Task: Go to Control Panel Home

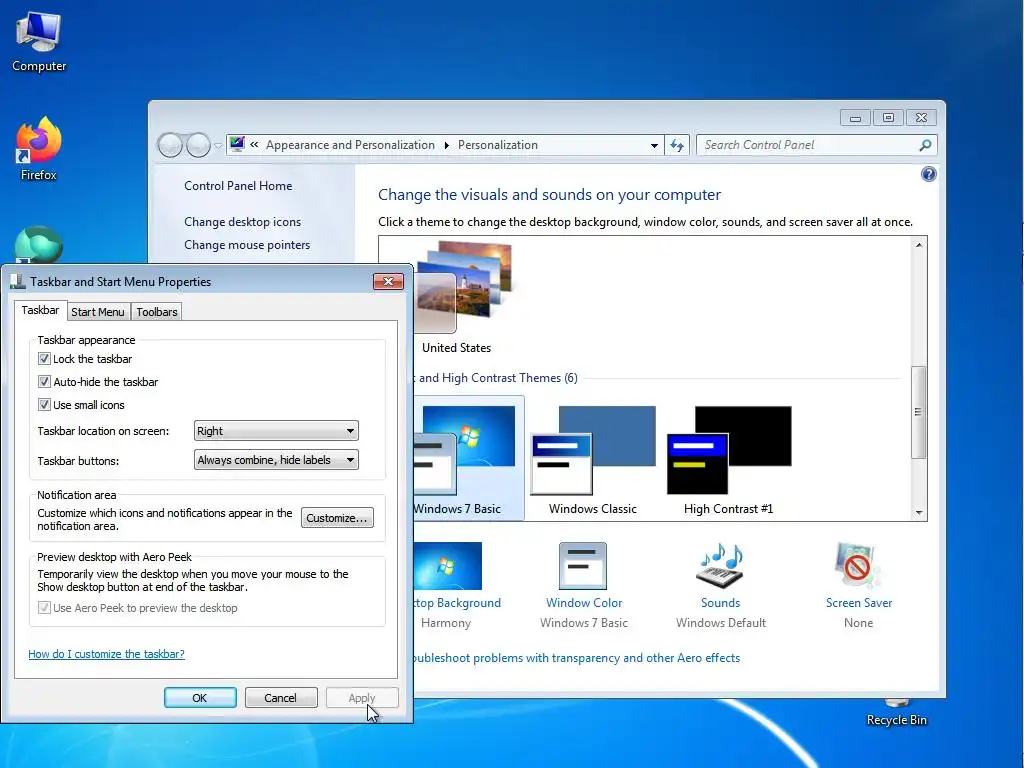Action: point(238,185)
